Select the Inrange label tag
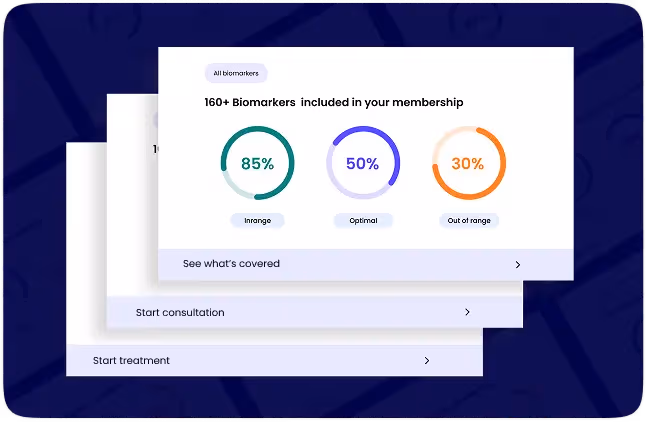Screen dimensions: 647x422 click(x=257, y=220)
